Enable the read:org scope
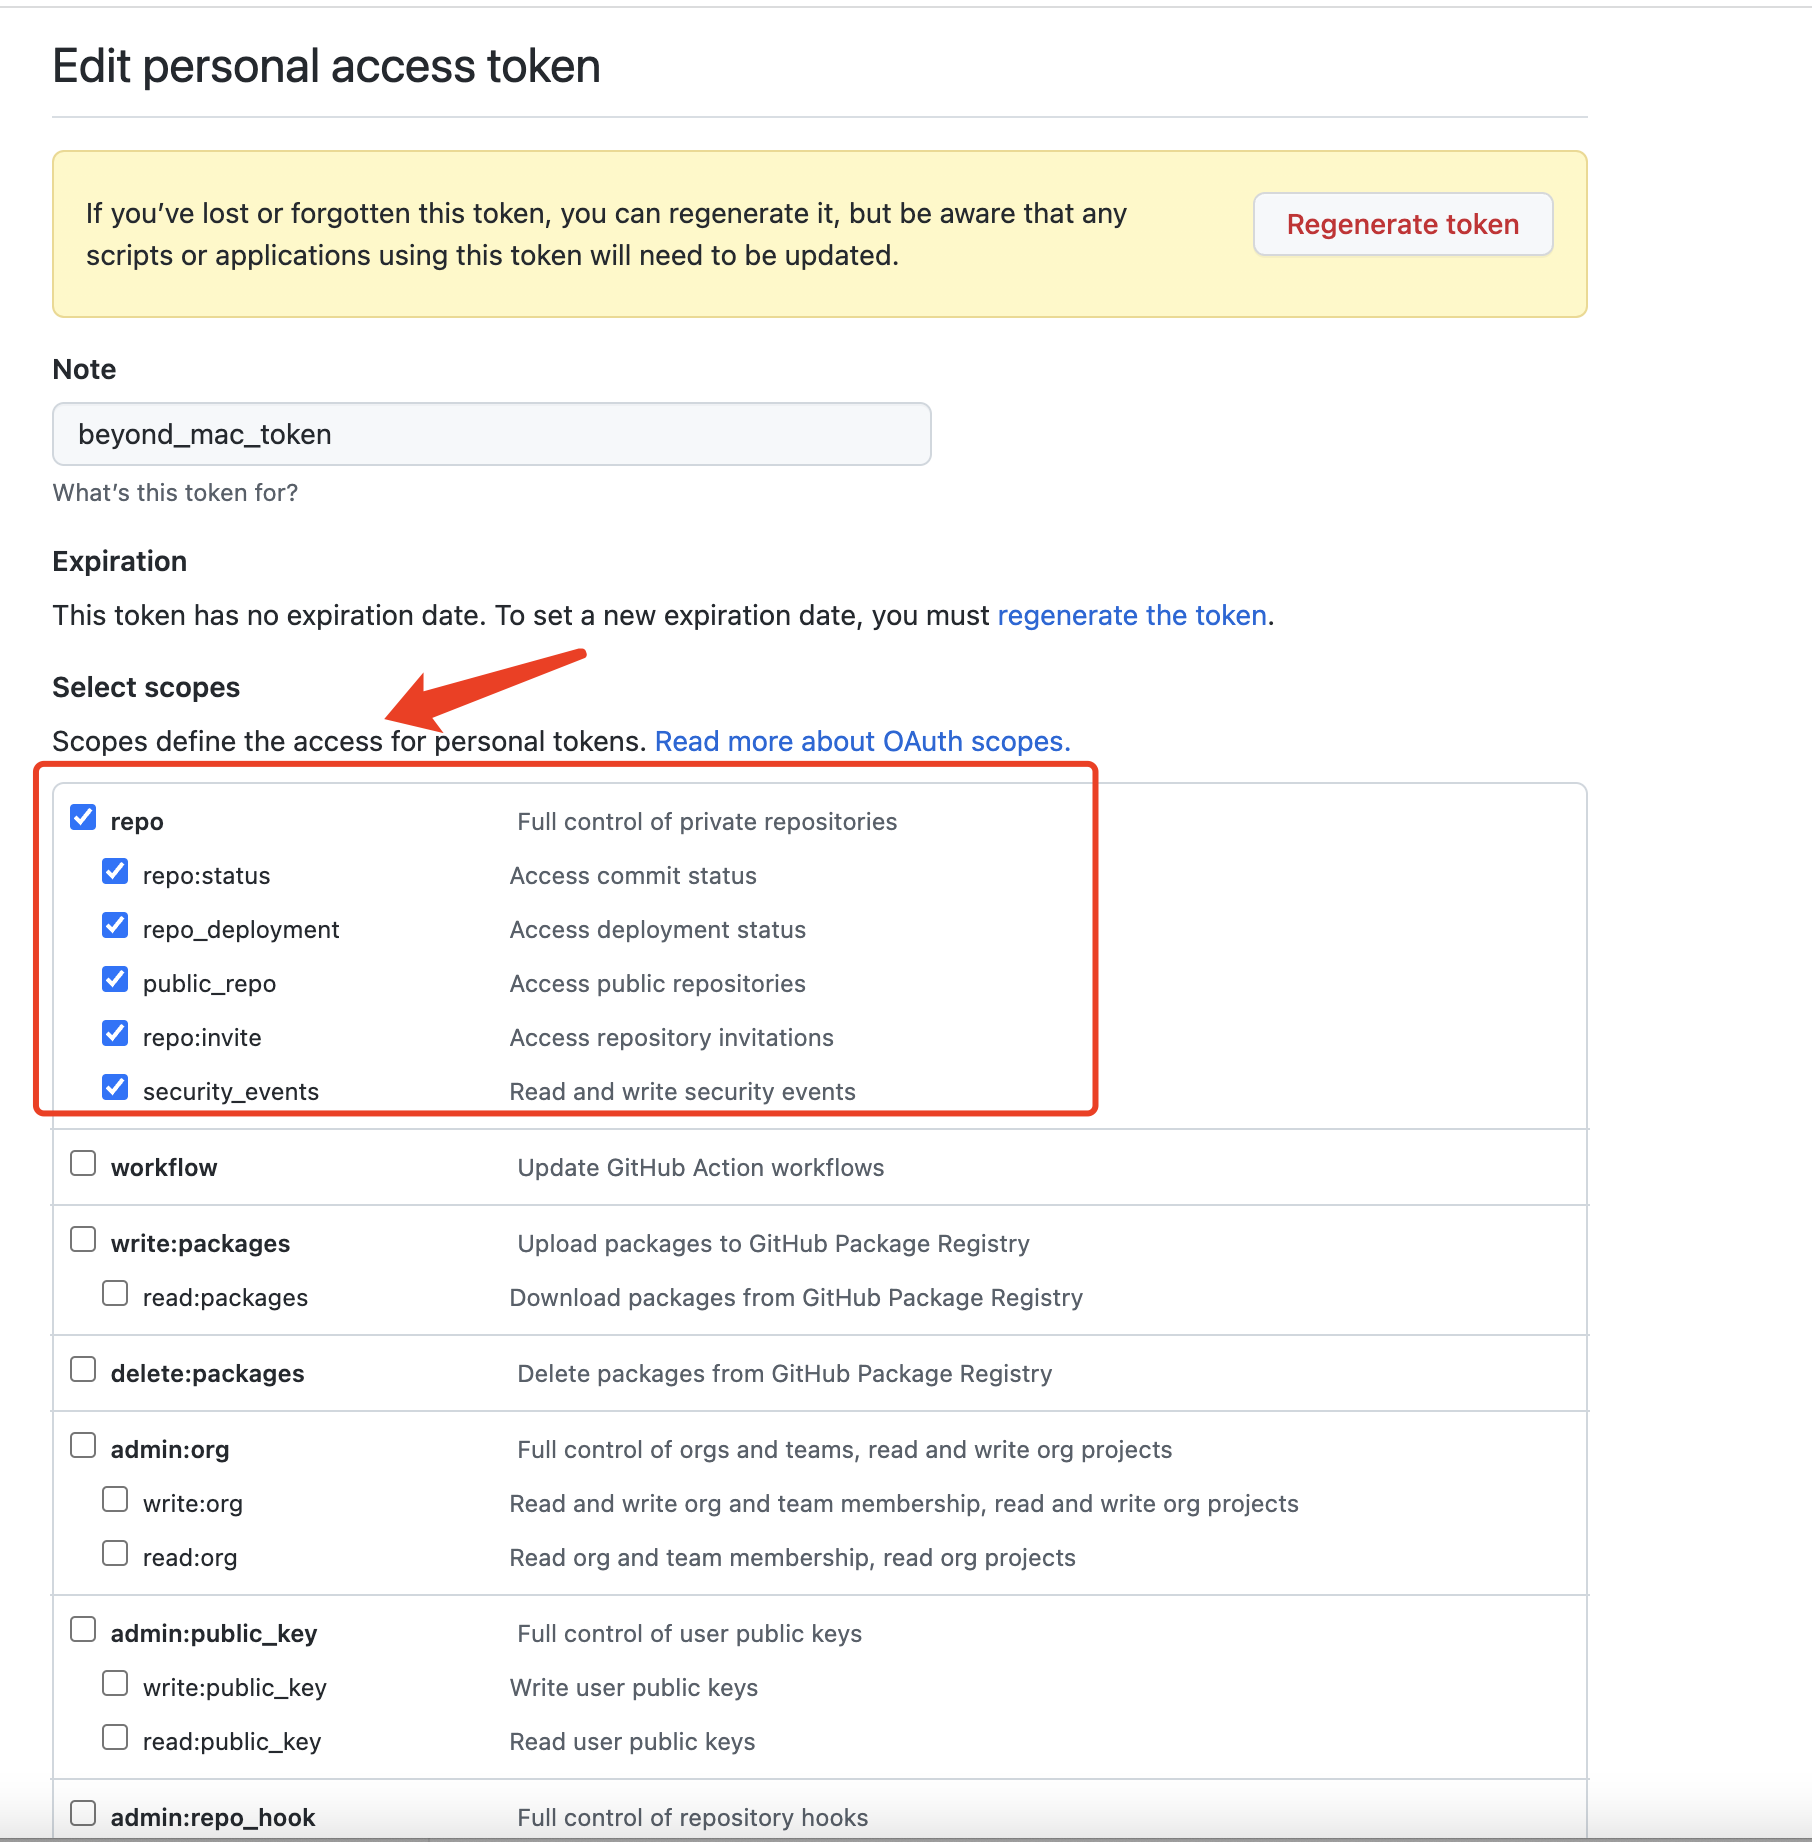The height and width of the screenshot is (1842, 1812). tap(115, 1554)
